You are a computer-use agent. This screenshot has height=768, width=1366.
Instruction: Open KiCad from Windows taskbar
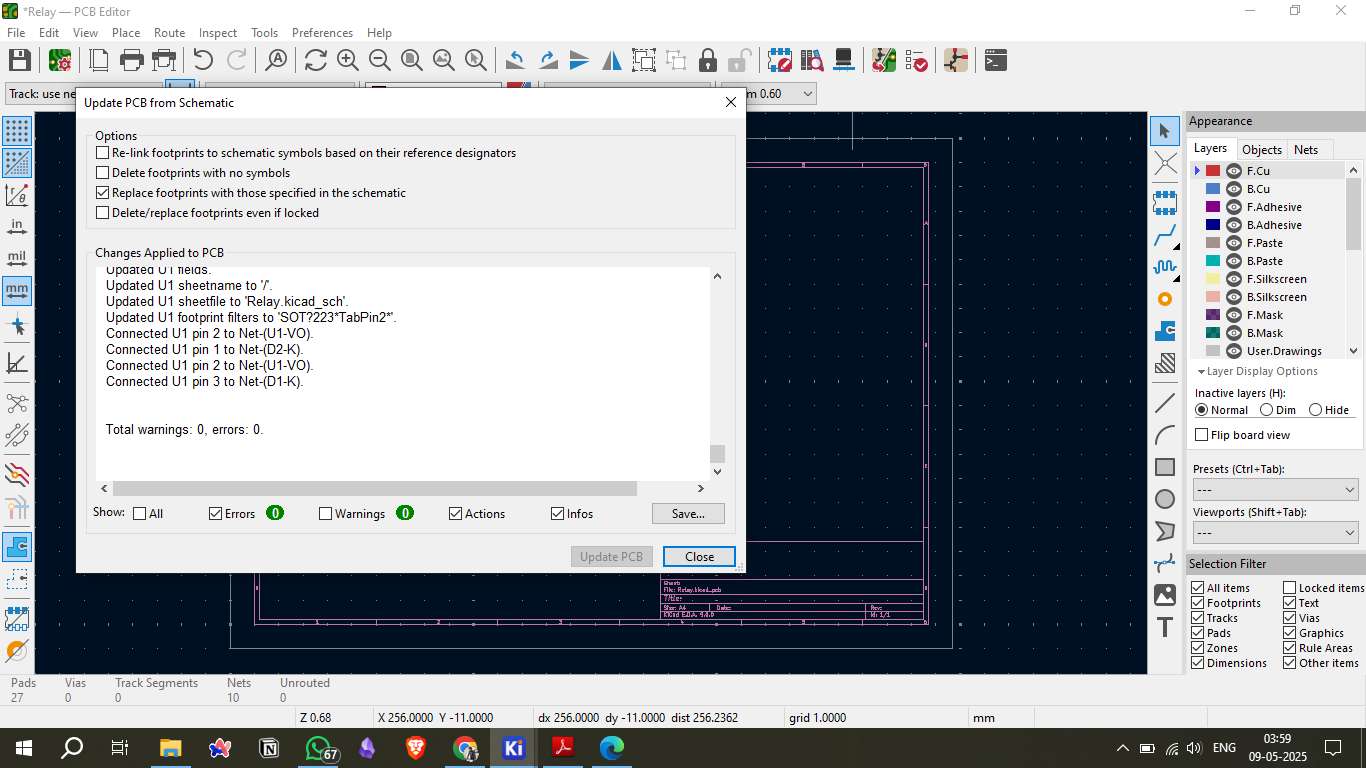click(514, 747)
